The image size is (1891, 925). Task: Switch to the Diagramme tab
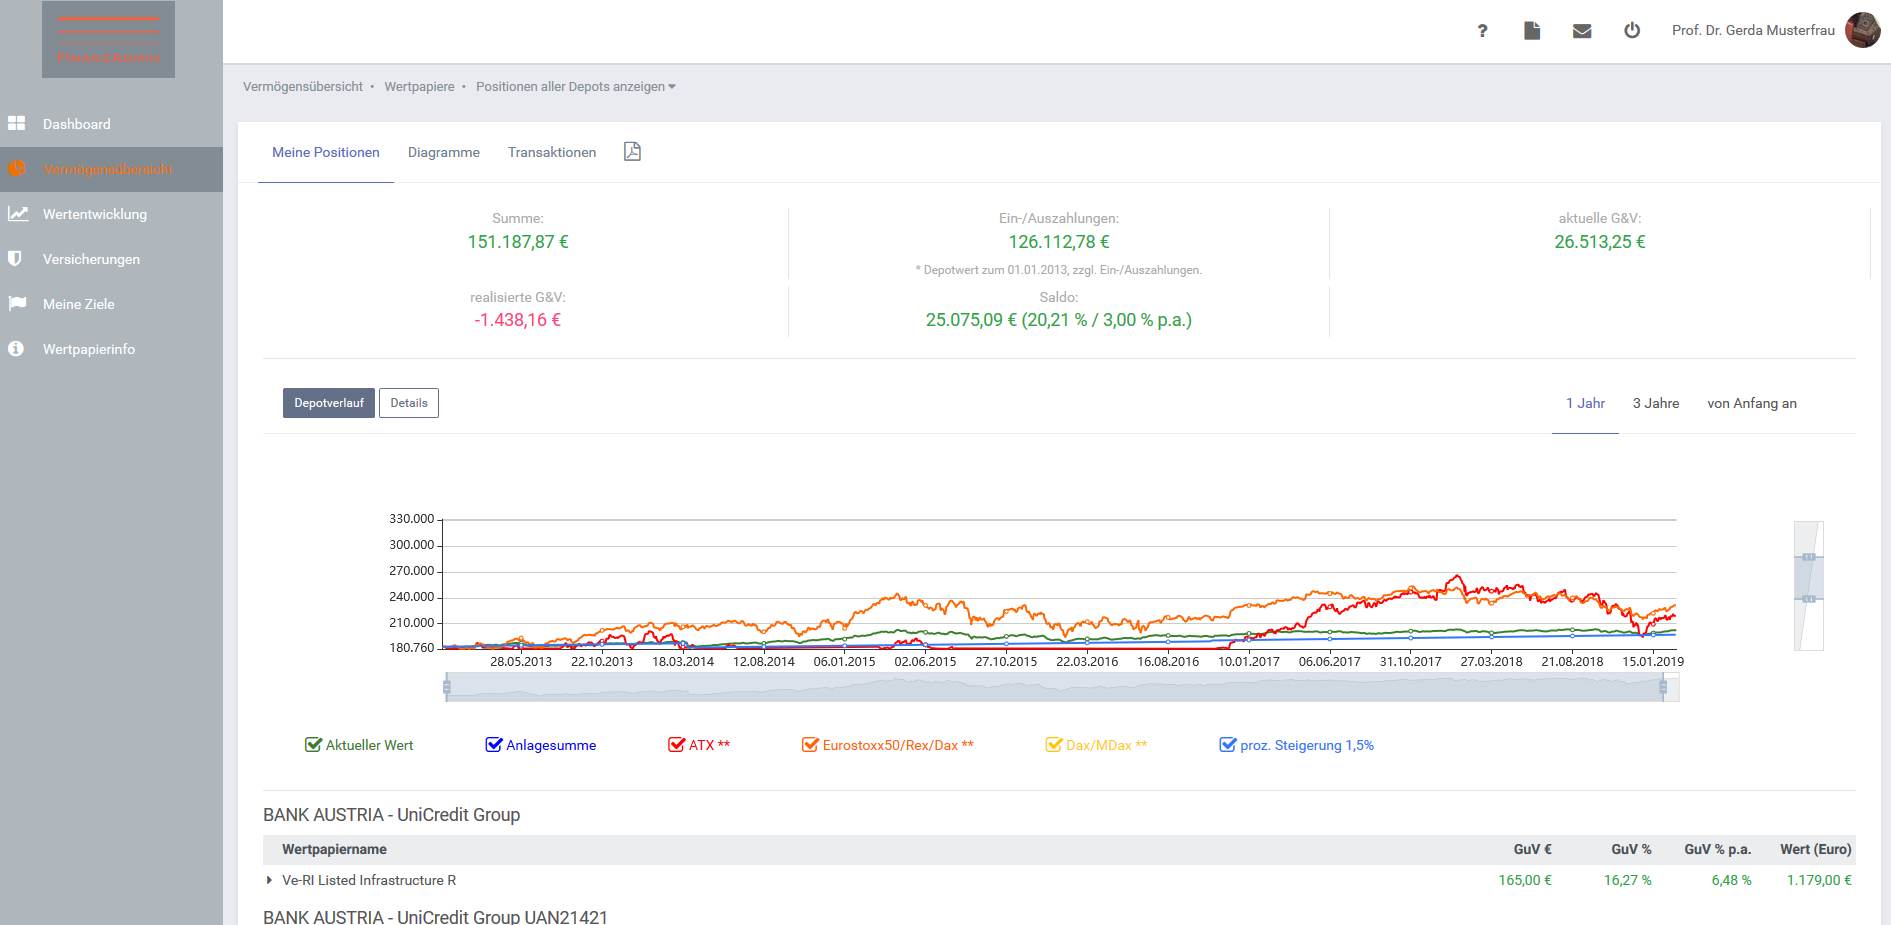tap(443, 152)
